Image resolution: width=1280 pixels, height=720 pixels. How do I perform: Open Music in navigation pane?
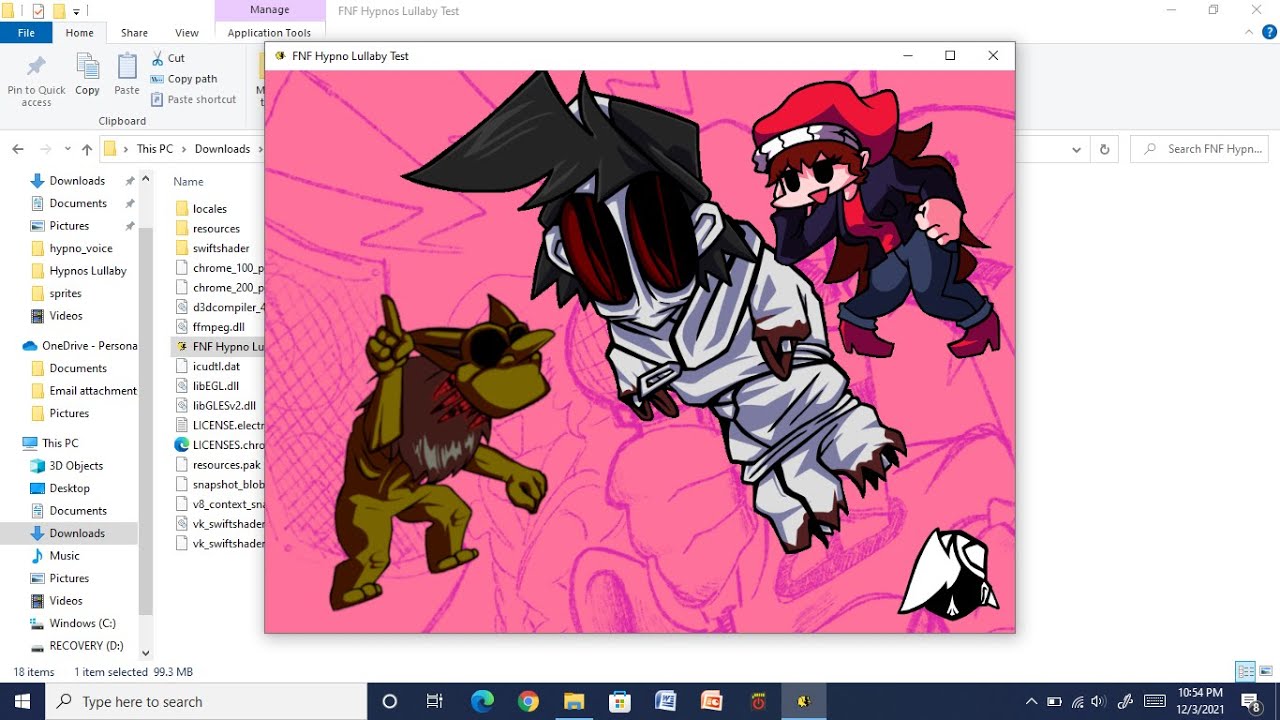point(64,556)
